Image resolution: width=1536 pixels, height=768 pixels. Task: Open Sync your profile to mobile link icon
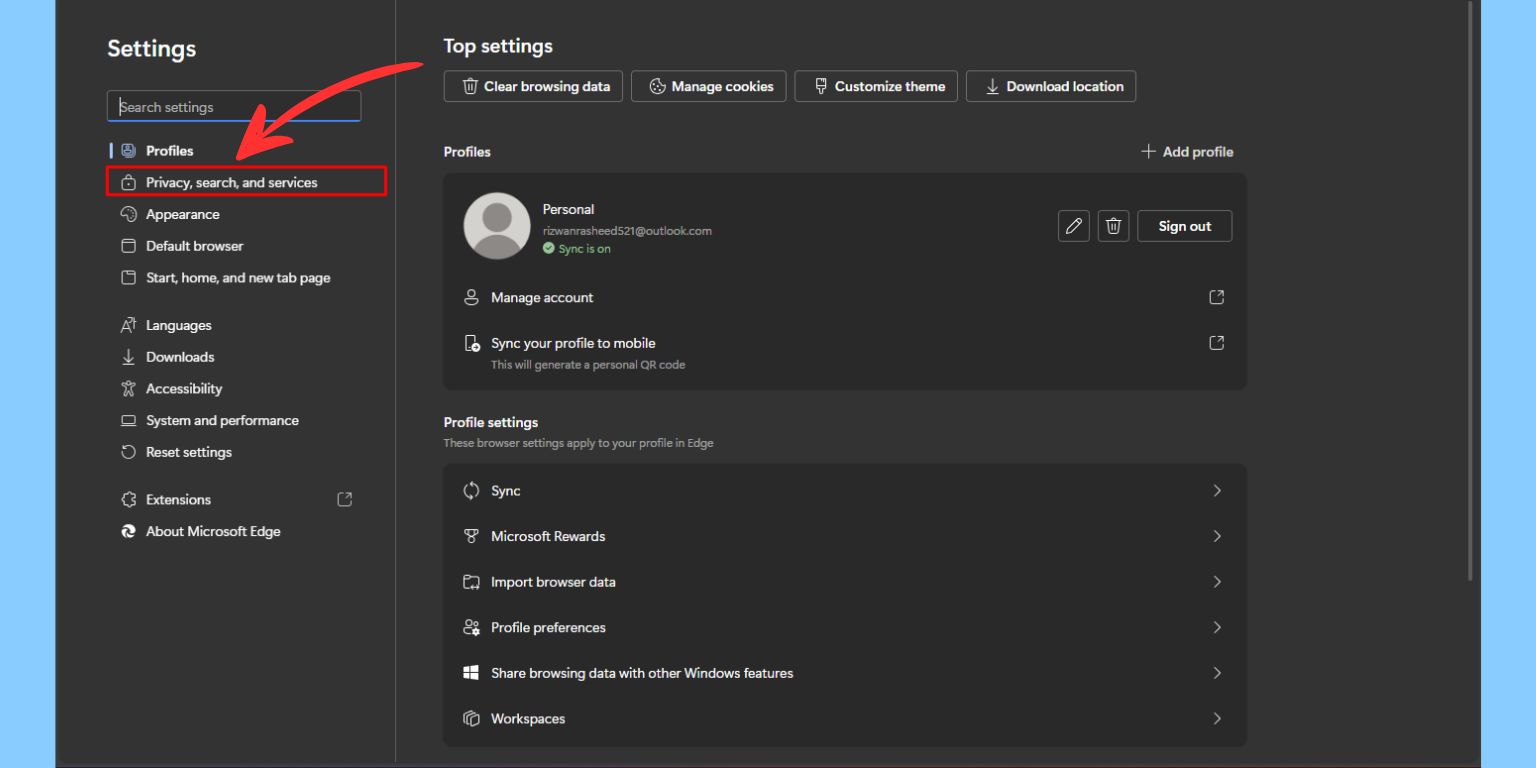tap(1217, 343)
